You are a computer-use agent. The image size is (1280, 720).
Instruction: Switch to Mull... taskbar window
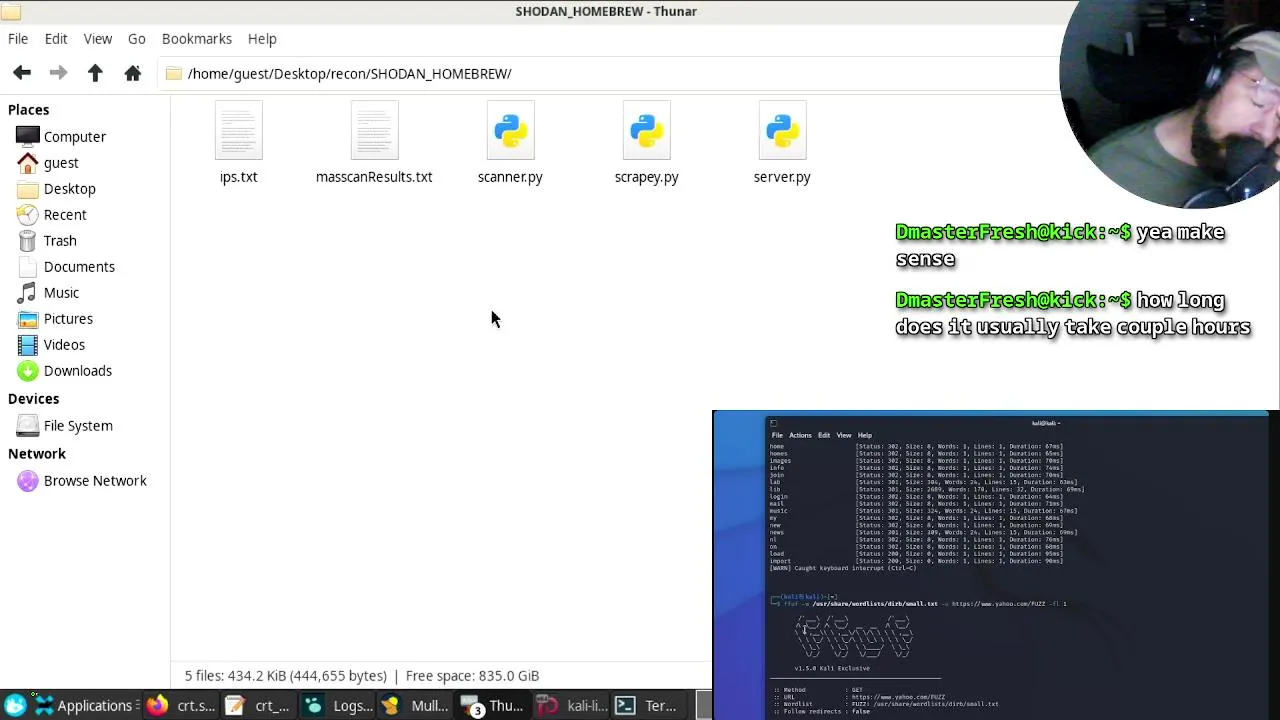[417, 705]
